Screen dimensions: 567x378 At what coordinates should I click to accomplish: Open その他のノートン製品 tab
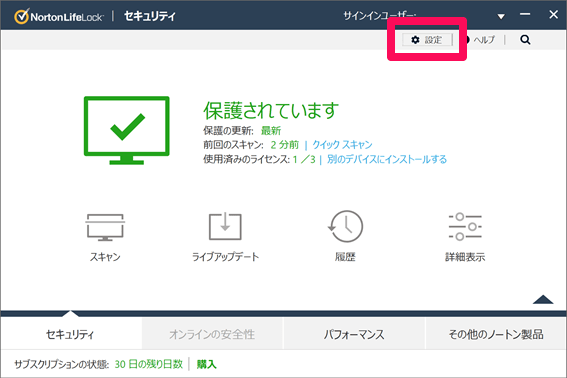tap(496, 334)
